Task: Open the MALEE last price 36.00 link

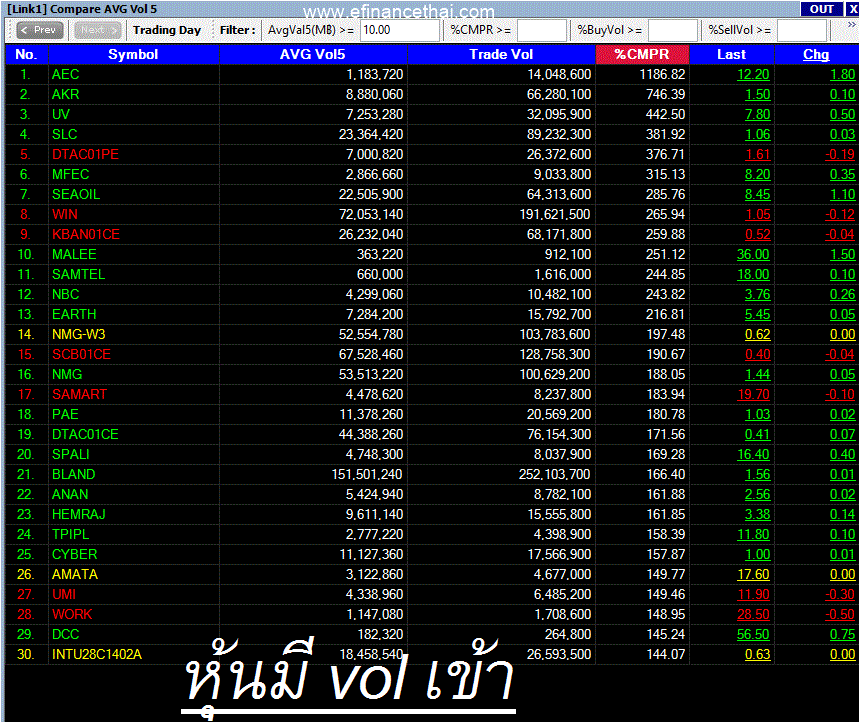Action: 753,254
